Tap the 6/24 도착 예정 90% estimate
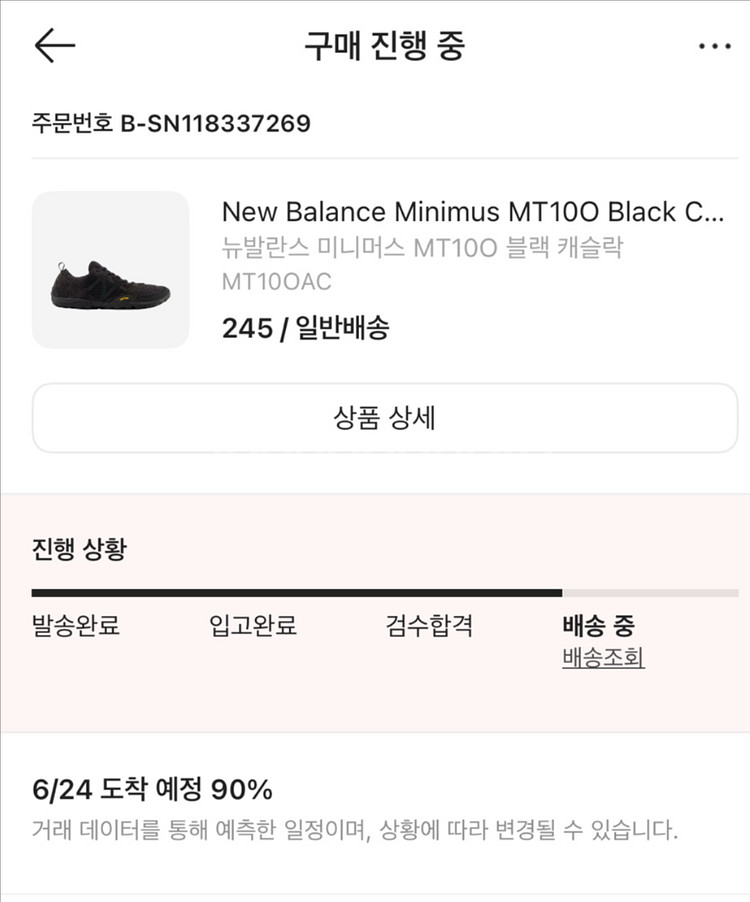The width and height of the screenshot is (750, 902). pos(152,789)
